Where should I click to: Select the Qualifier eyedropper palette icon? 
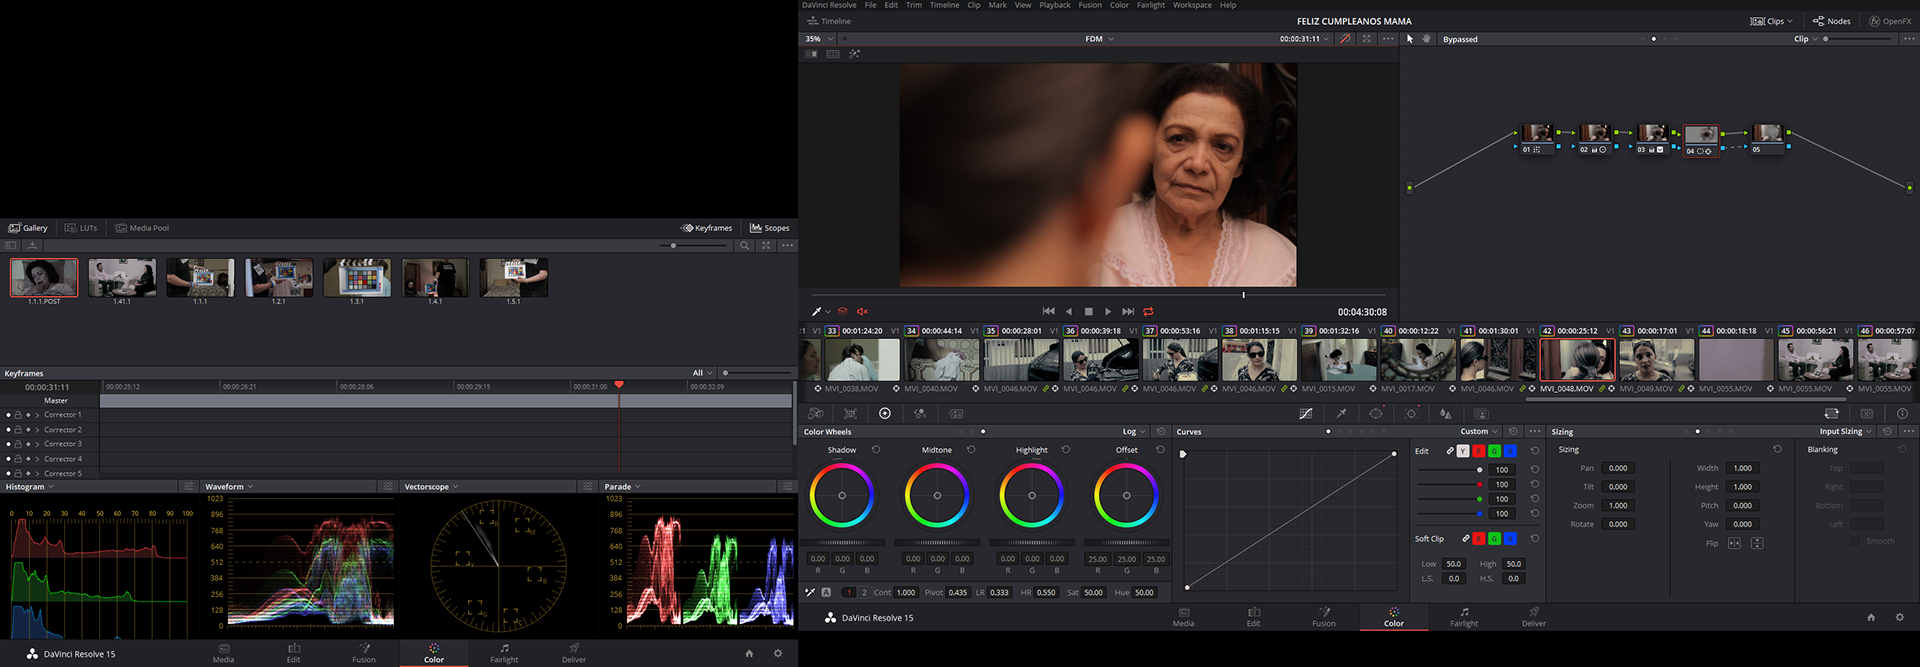[x=1341, y=413]
